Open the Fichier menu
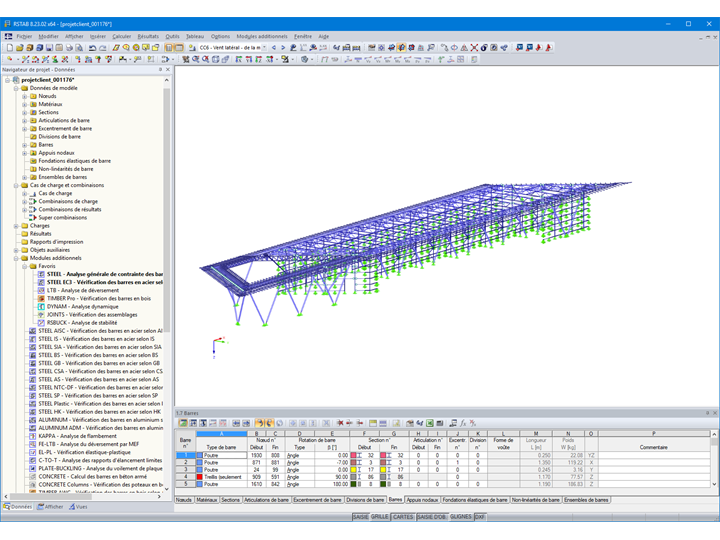Screen dimensions: 720x540 click(24, 36)
